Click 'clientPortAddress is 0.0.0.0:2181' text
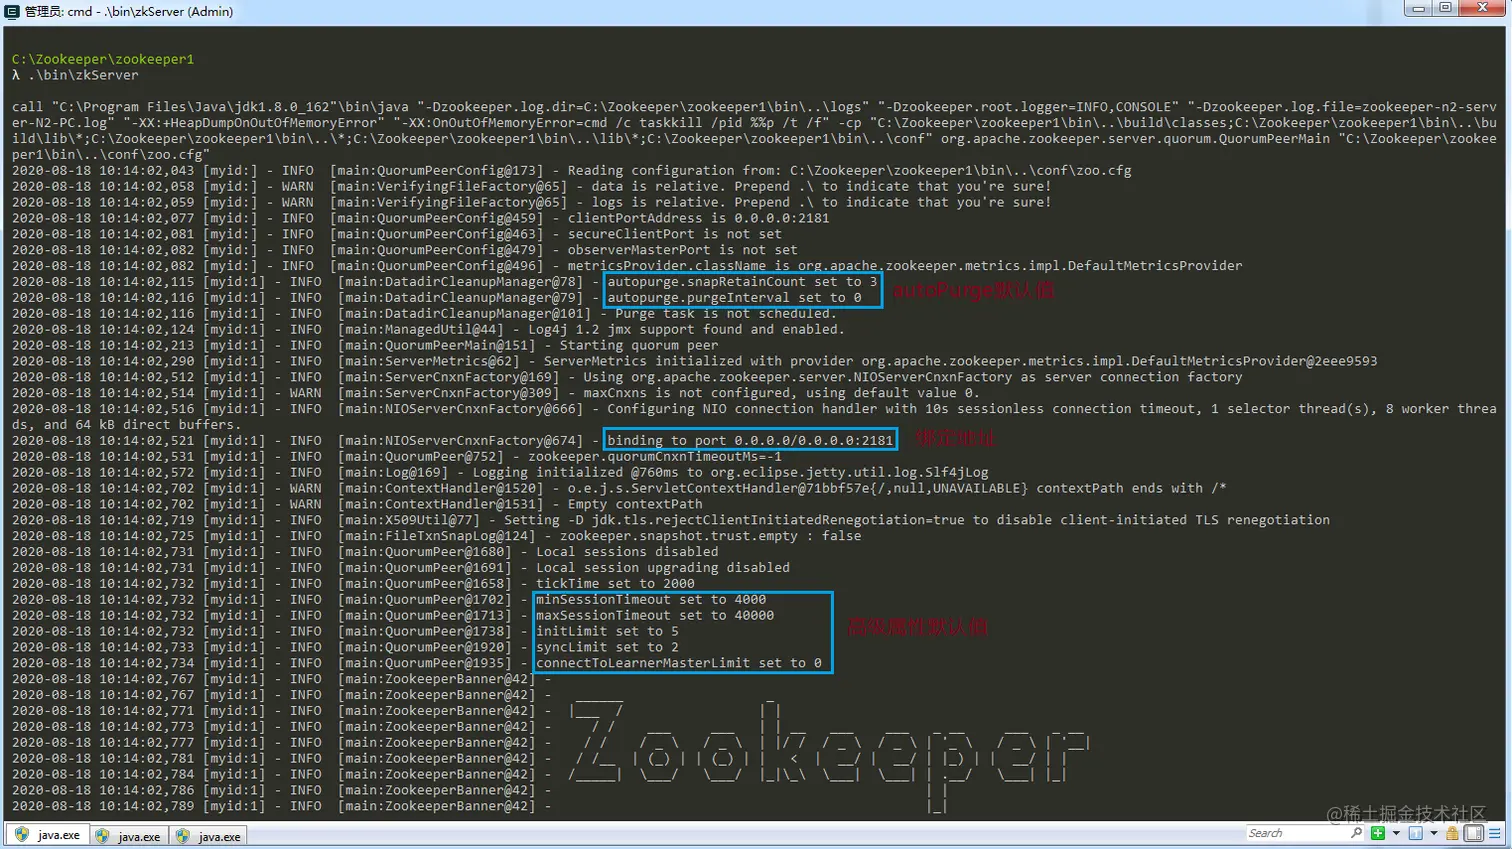The width and height of the screenshot is (1512, 849). point(699,218)
